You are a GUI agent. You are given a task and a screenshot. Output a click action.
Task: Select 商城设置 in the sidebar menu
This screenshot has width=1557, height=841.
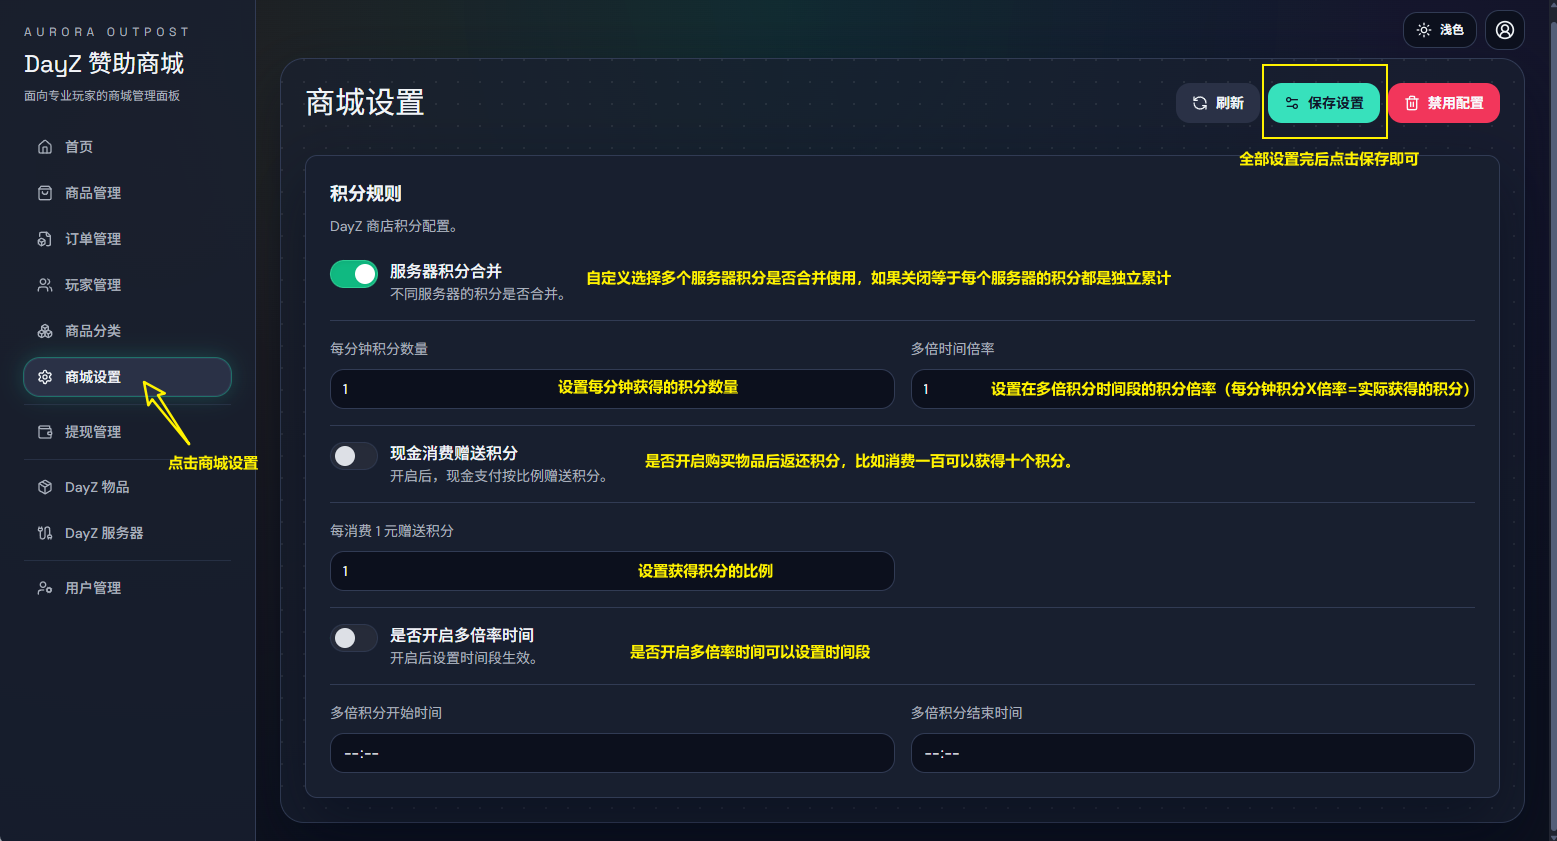[x=93, y=377]
